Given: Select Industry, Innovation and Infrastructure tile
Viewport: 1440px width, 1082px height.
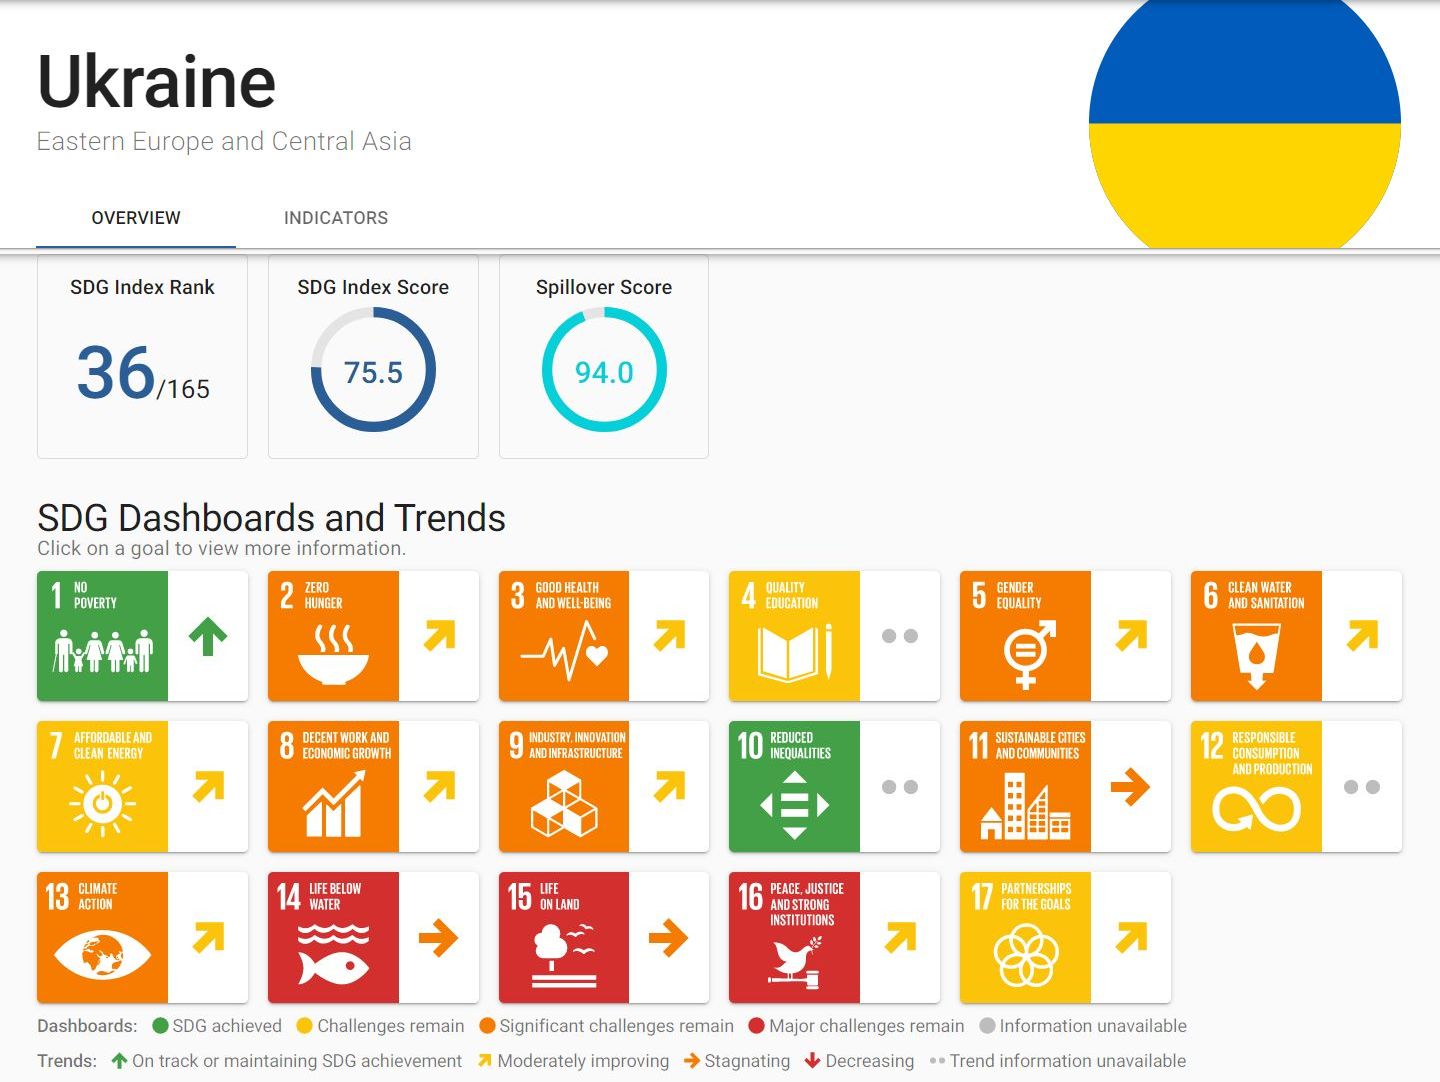Looking at the screenshot, I should tap(564, 787).
